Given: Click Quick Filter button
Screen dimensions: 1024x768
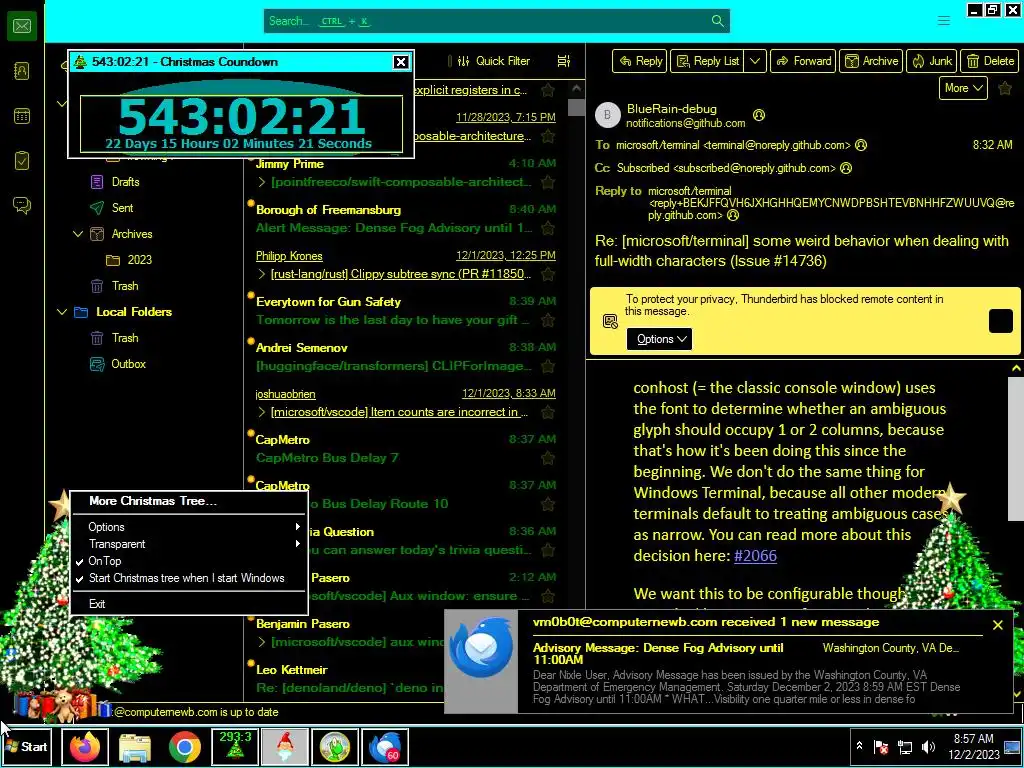Looking at the screenshot, I should tap(494, 61).
